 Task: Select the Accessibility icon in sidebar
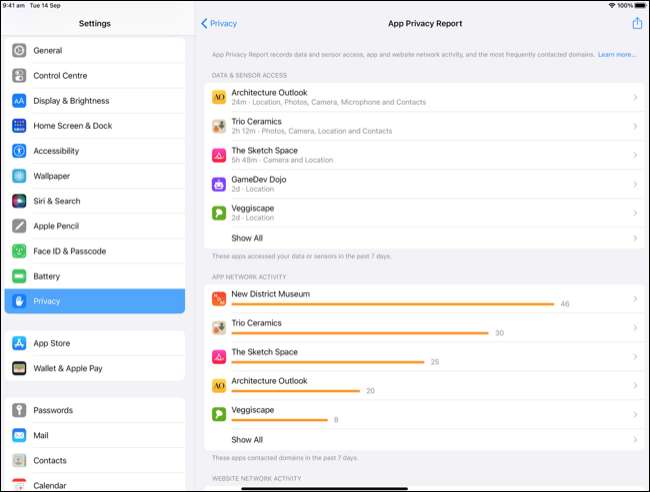click(x=19, y=151)
